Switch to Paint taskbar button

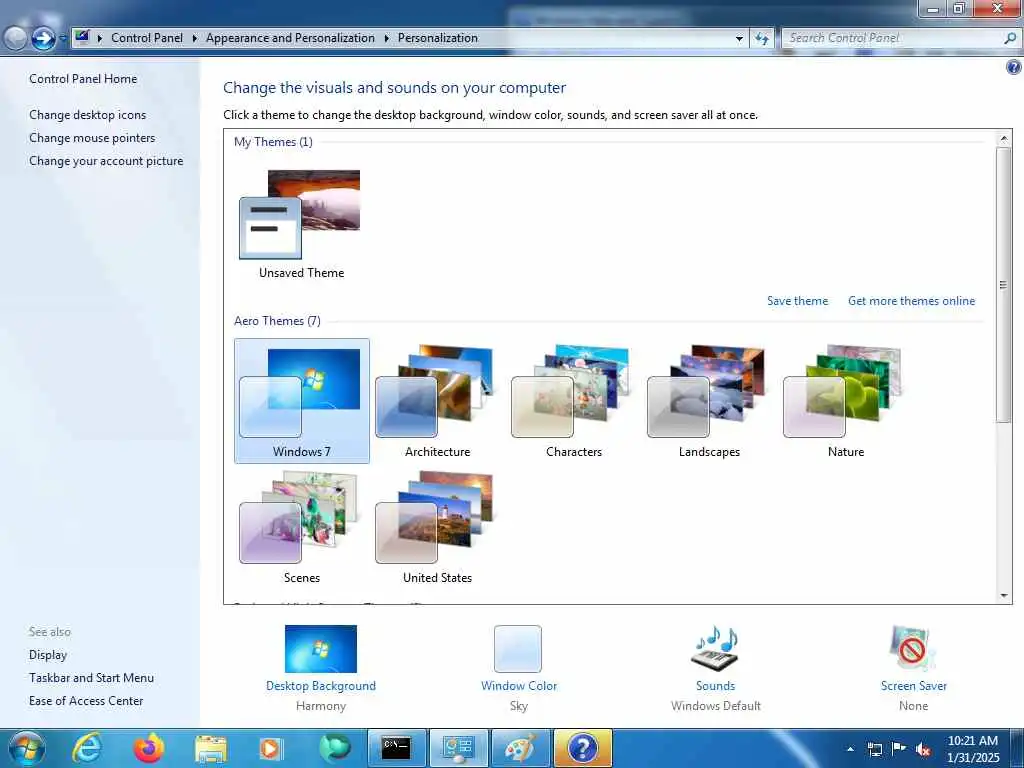coord(519,748)
